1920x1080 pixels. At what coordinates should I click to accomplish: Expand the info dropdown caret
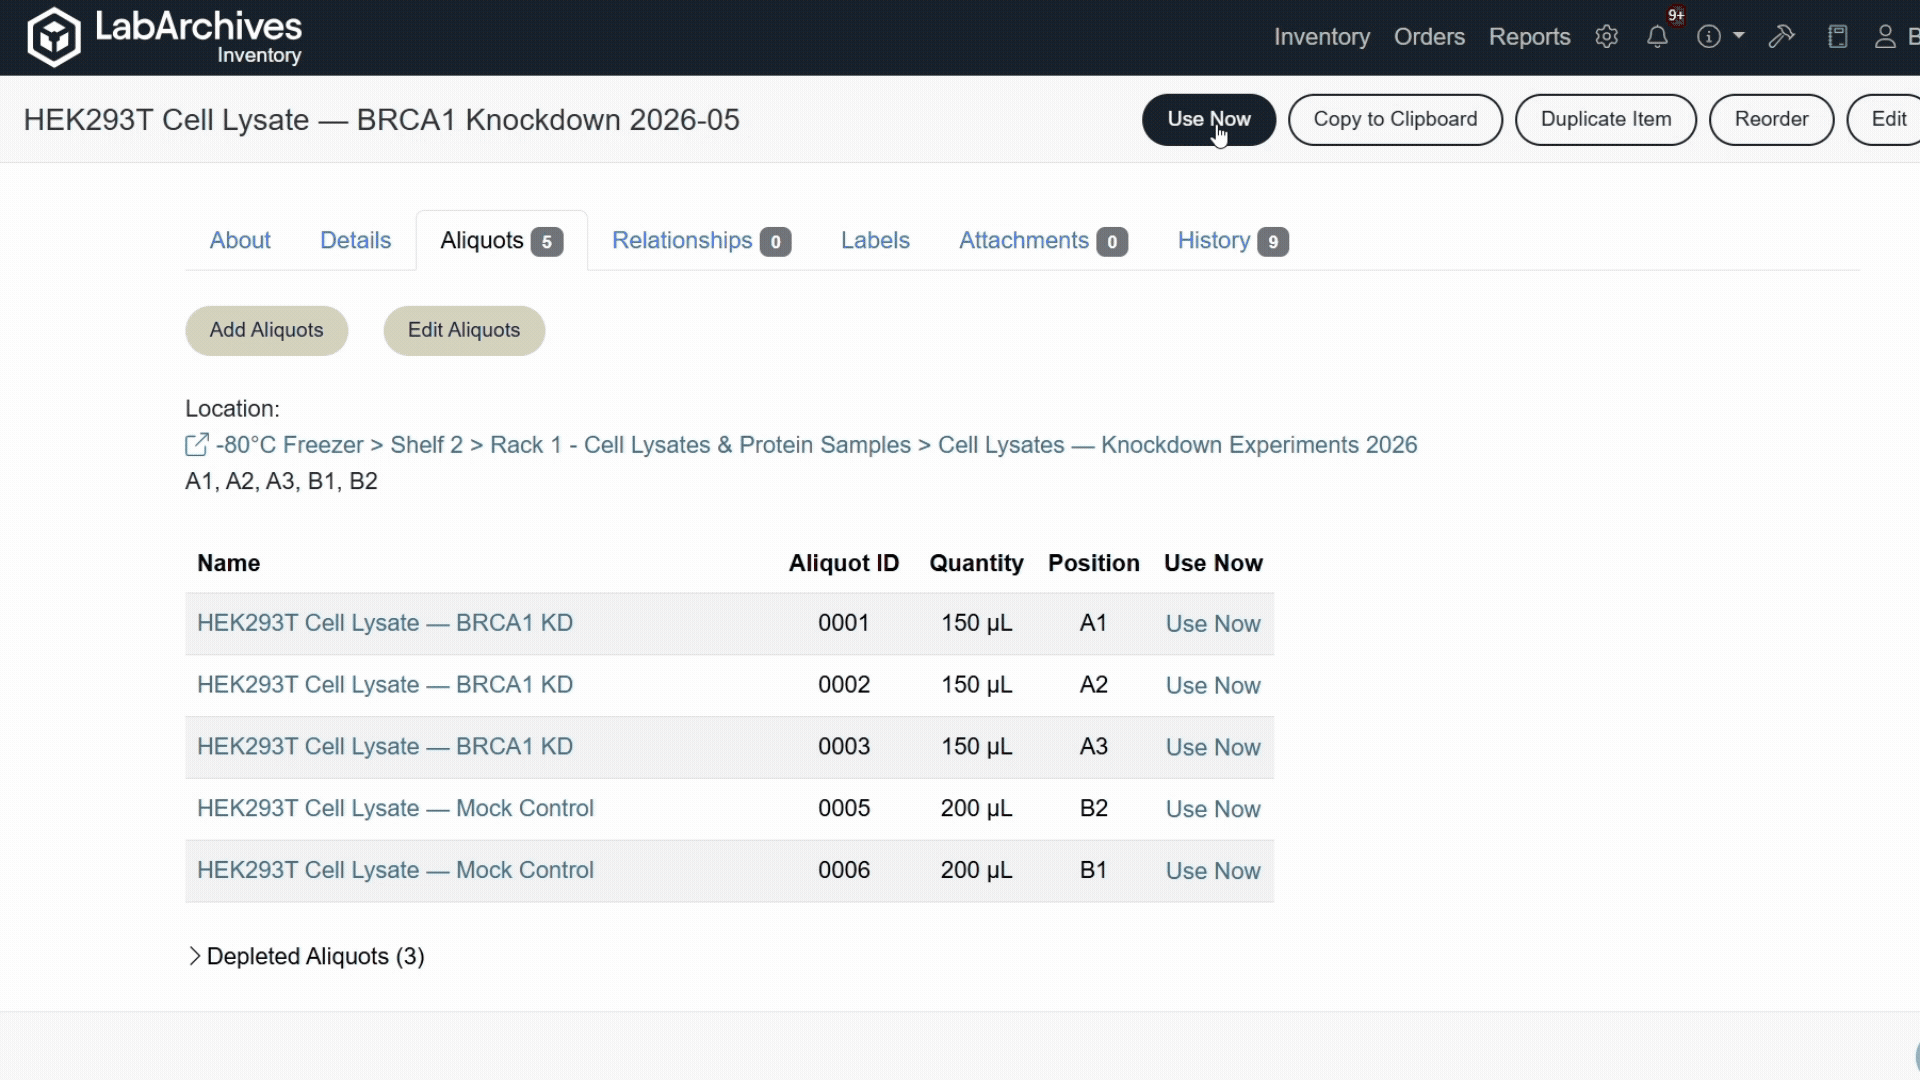point(1739,36)
